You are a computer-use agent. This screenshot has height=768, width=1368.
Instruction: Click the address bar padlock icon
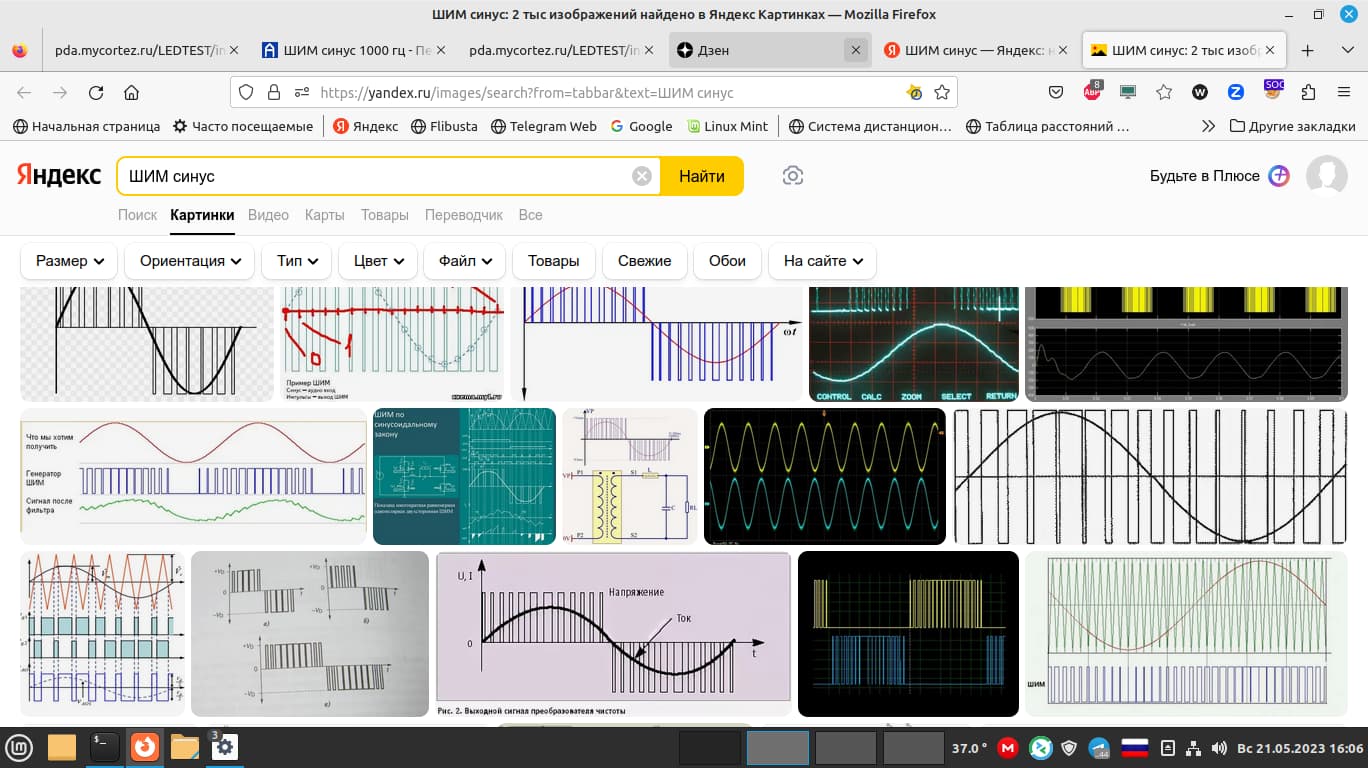pyautogui.click(x=274, y=92)
